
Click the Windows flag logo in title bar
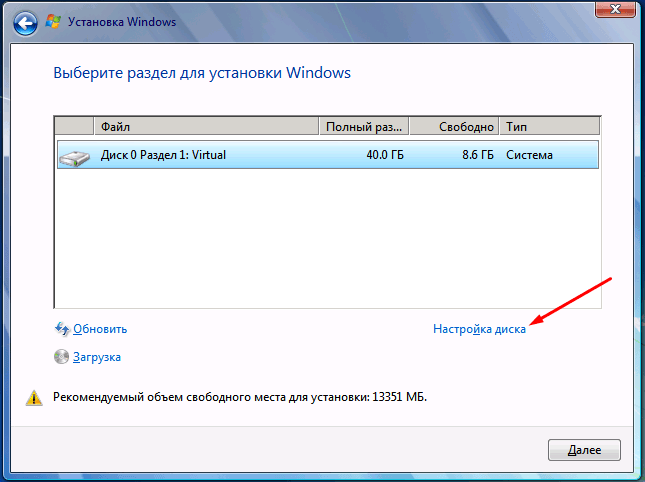[x=53, y=22]
